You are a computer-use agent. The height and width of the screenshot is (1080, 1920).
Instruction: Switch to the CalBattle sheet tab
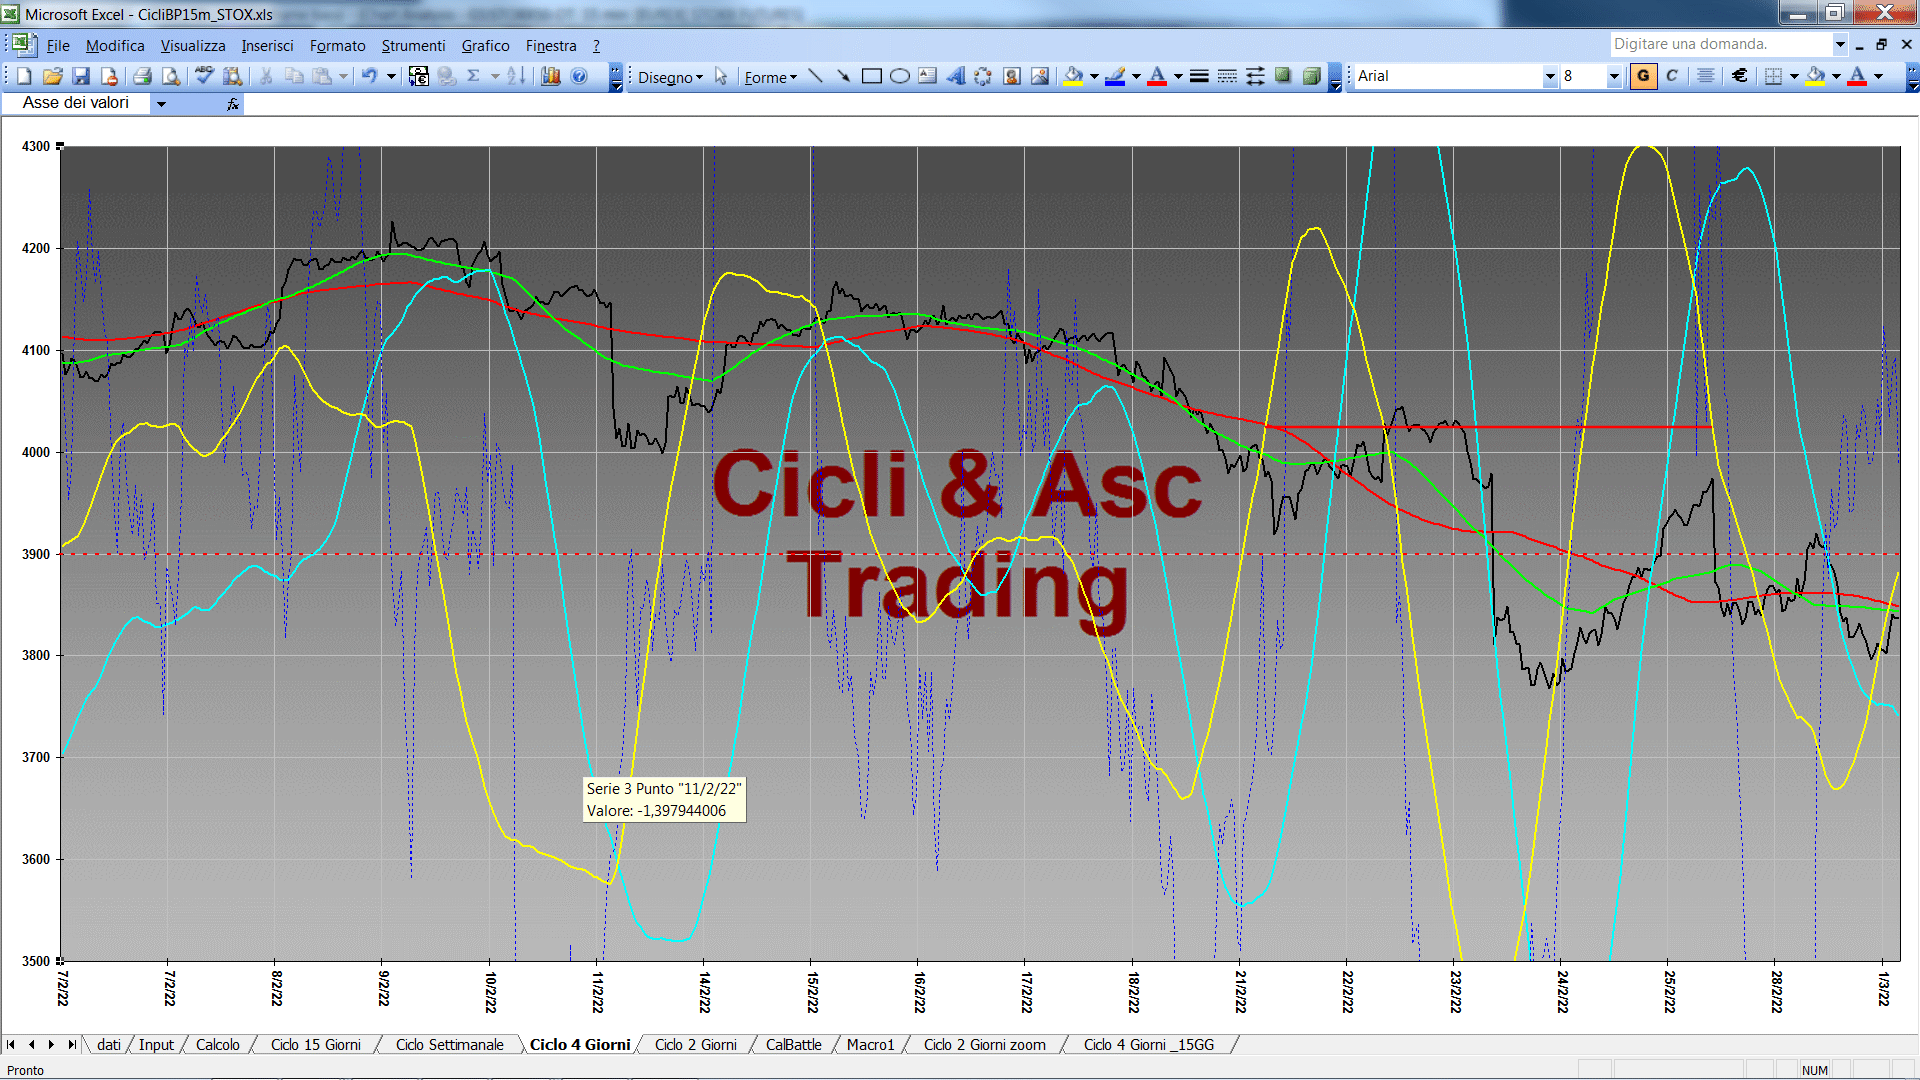793,1045
